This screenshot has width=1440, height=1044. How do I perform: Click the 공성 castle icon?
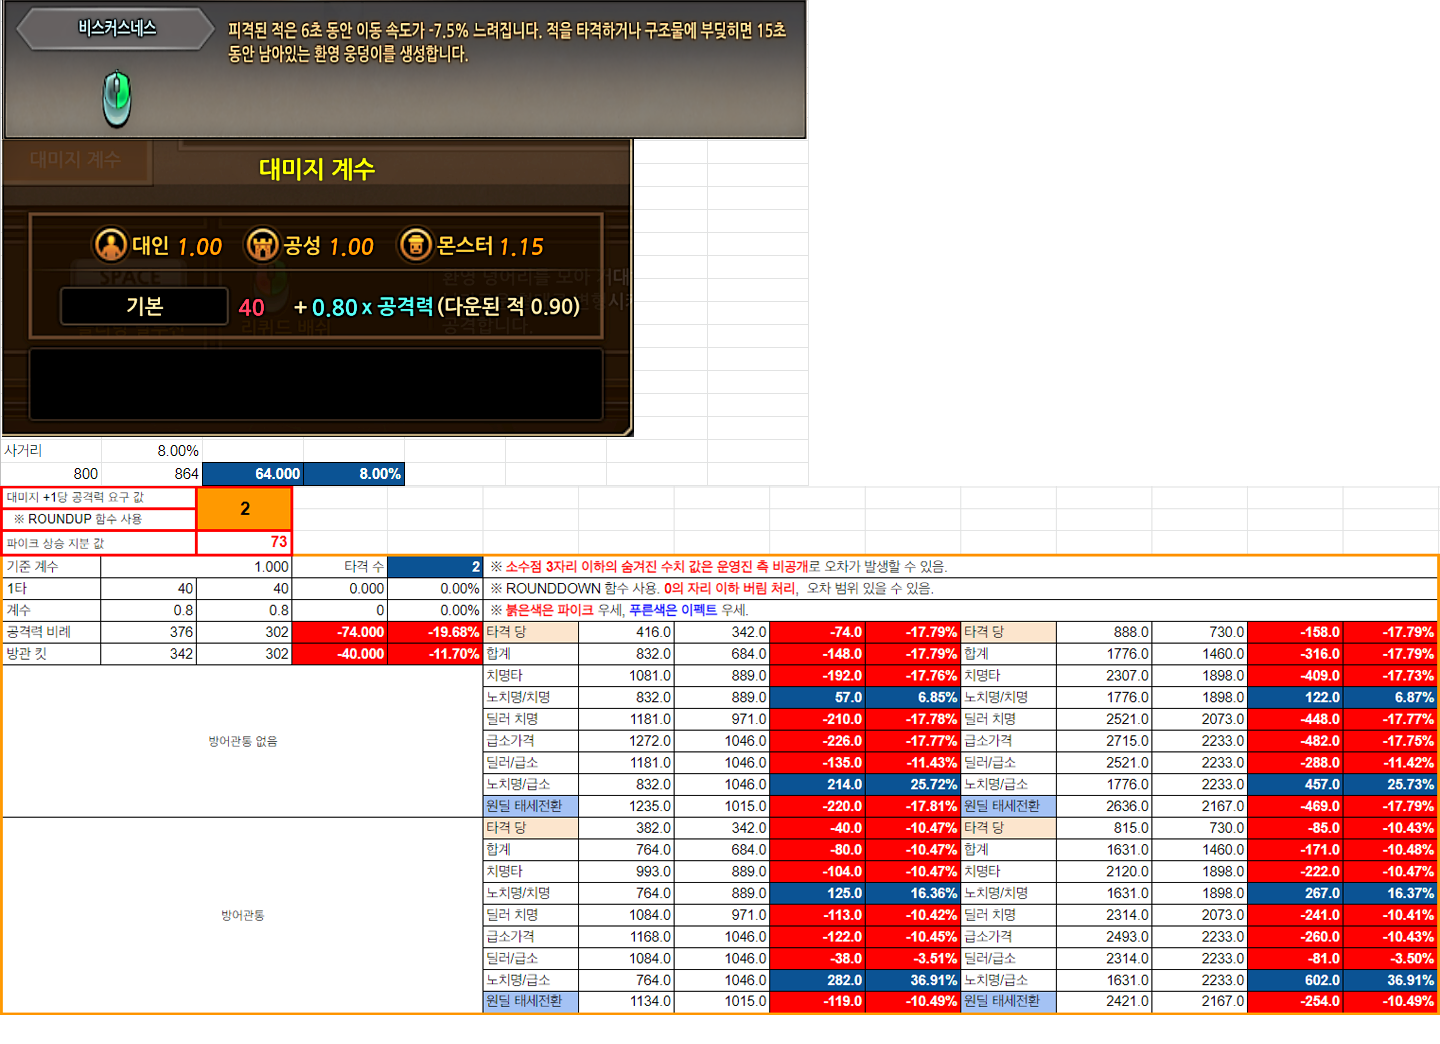pyautogui.click(x=262, y=245)
